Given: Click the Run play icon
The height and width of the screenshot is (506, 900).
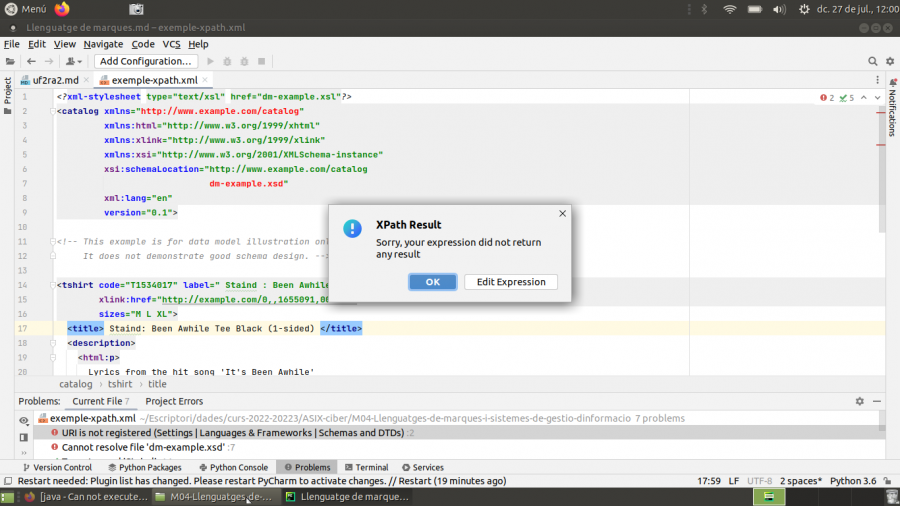Looking at the screenshot, I should pyautogui.click(x=210, y=61).
